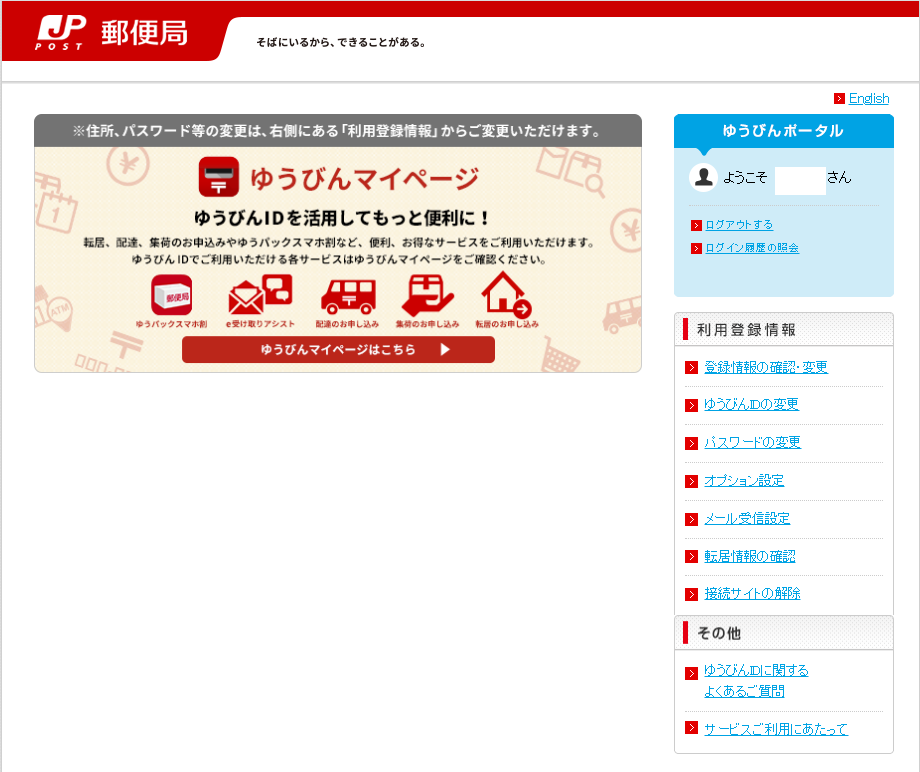
Task: Open メール受信設定 link
Action: click(x=747, y=519)
